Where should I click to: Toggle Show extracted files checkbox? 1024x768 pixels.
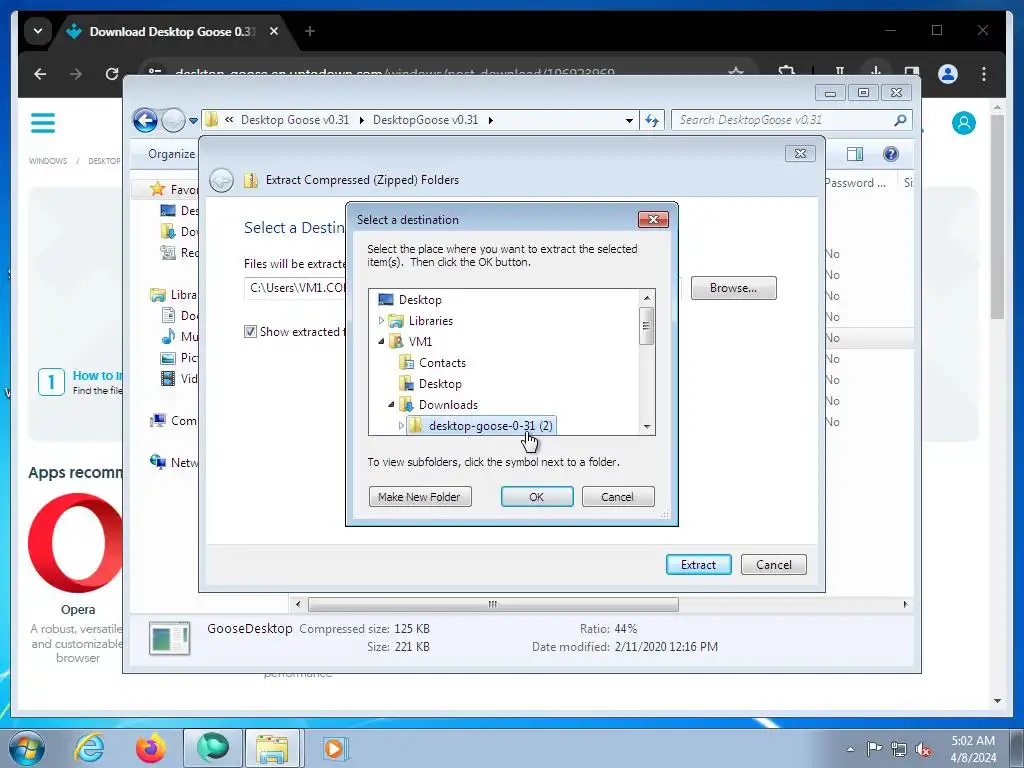click(x=250, y=332)
